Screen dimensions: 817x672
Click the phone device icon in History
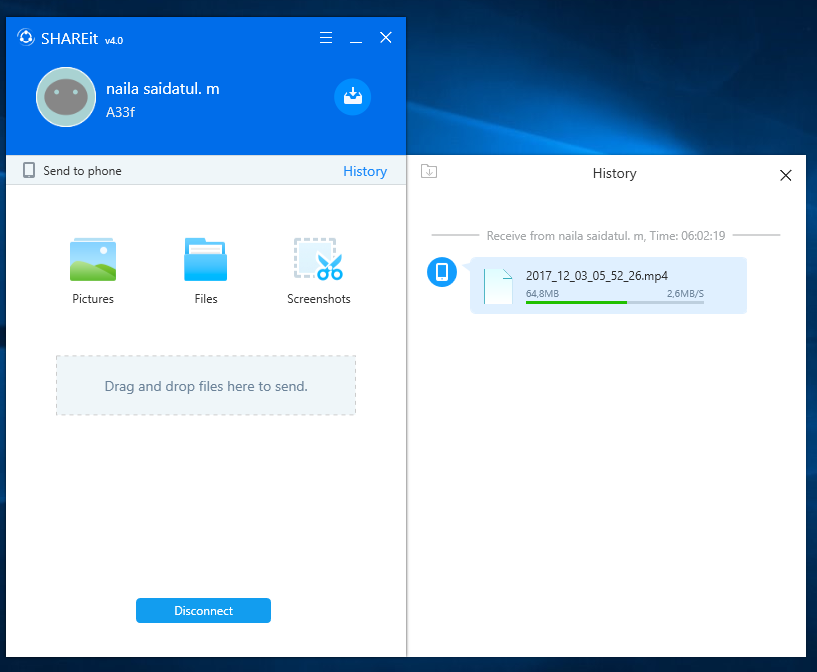coord(442,272)
